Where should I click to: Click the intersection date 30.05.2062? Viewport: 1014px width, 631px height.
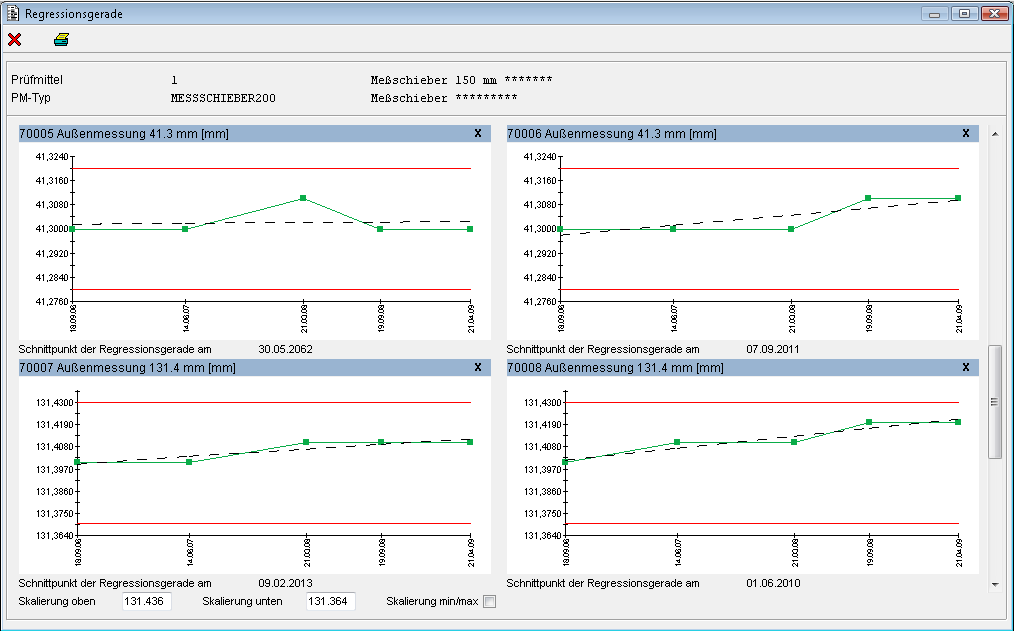pos(285,349)
